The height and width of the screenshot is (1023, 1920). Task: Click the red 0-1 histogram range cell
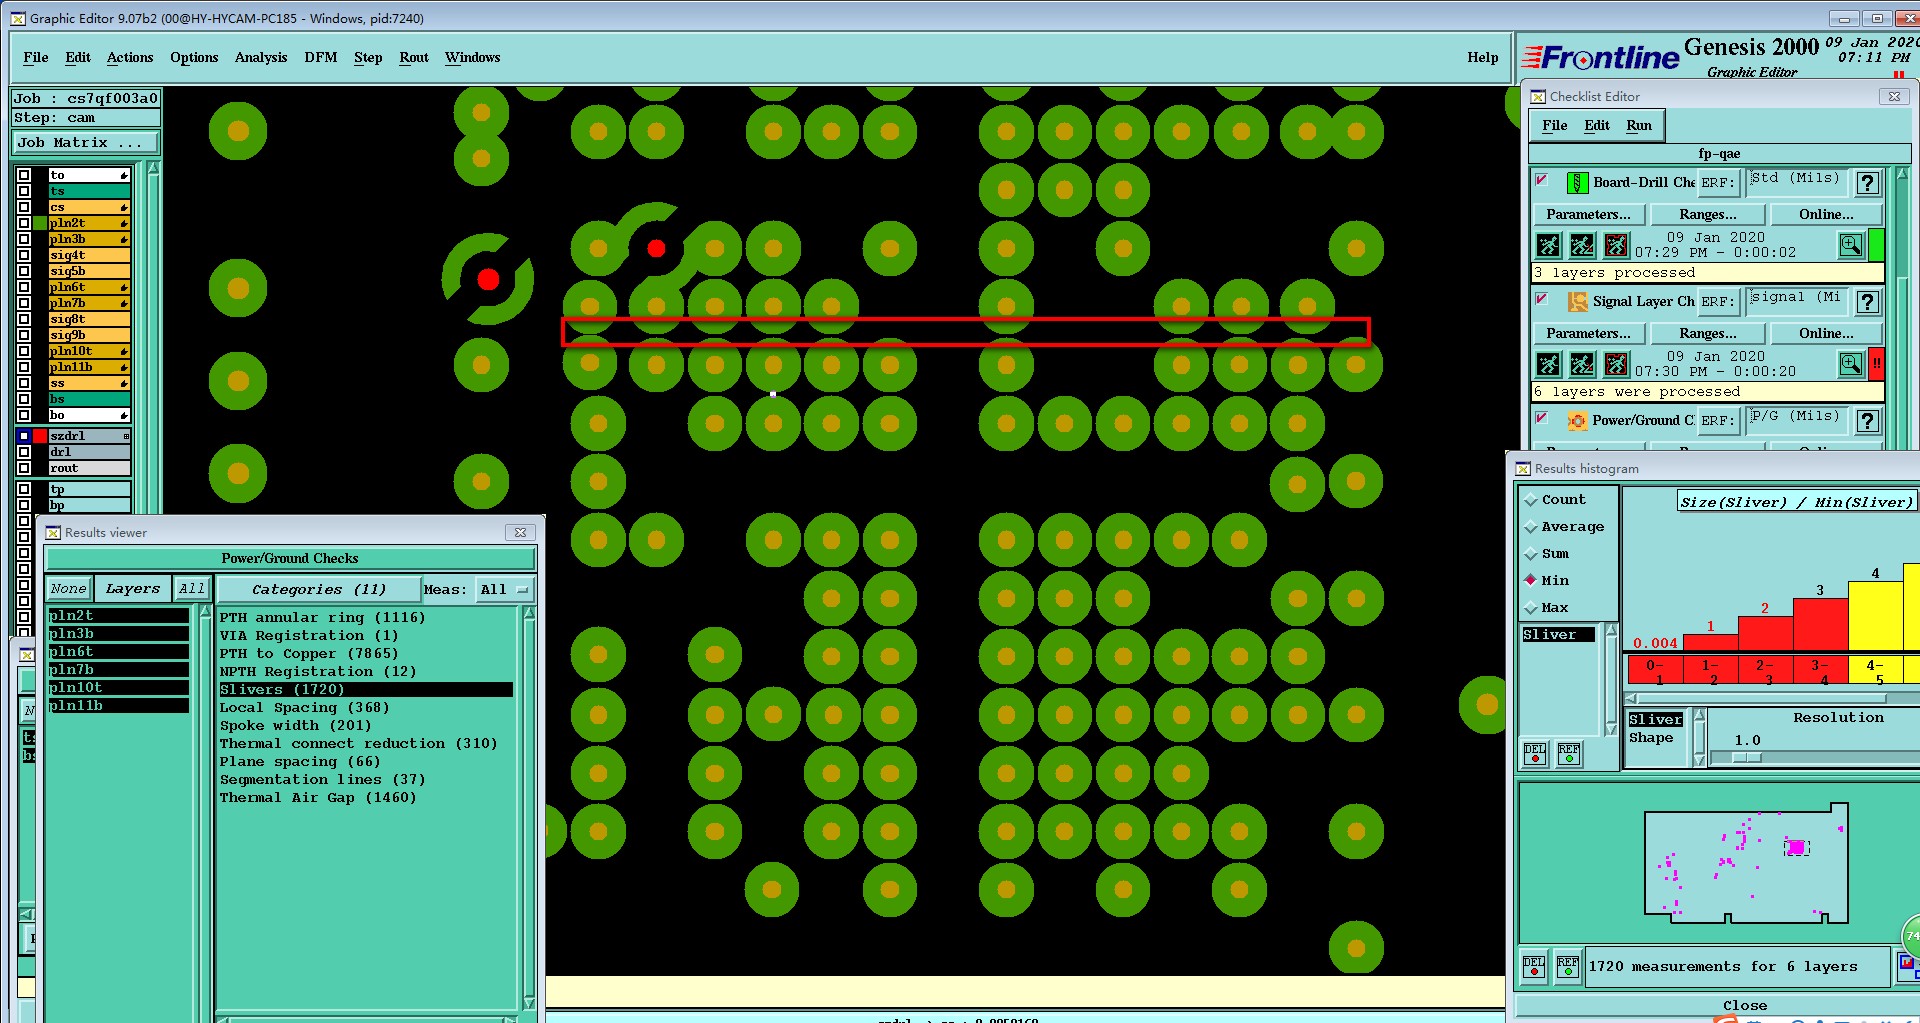1655,670
